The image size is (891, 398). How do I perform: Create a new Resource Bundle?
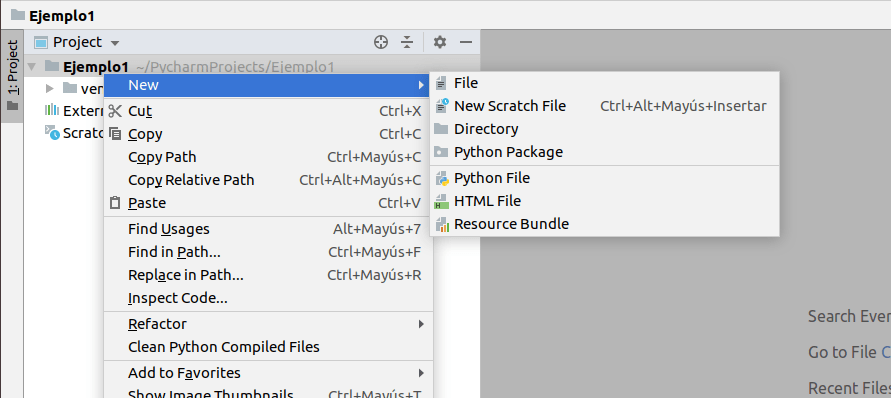(x=605, y=224)
